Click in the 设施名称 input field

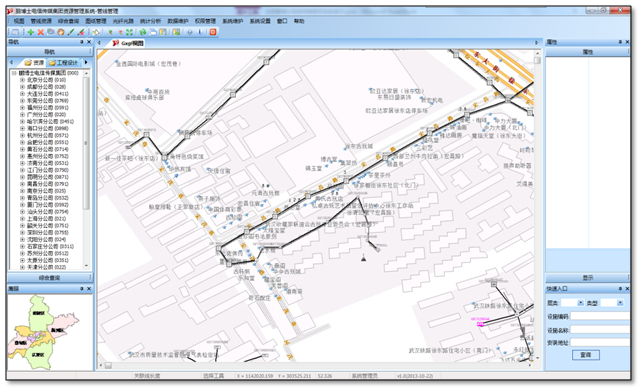click(600, 330)
